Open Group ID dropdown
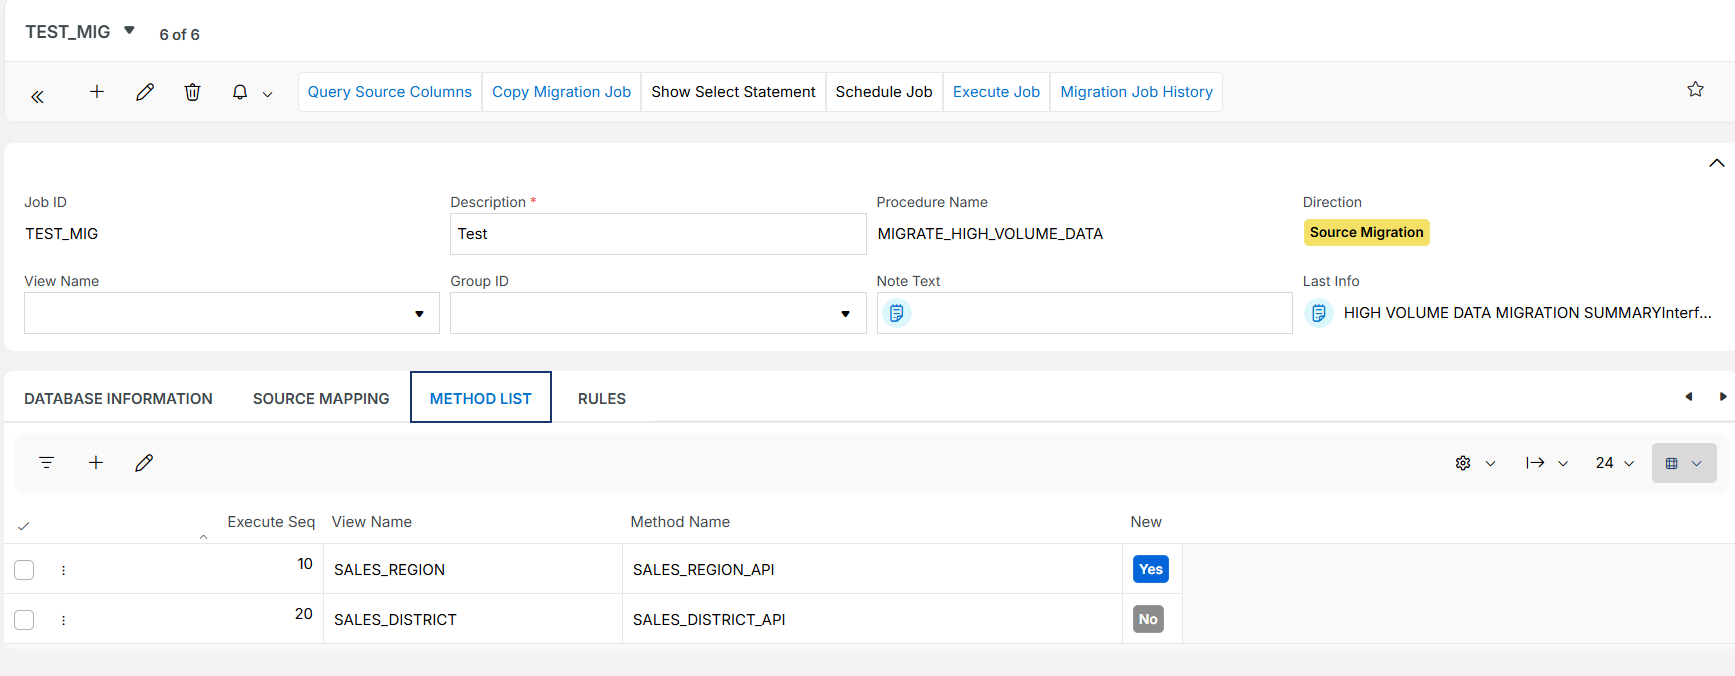This screenshot has width=1735, height=676. [x=658, y=313]
